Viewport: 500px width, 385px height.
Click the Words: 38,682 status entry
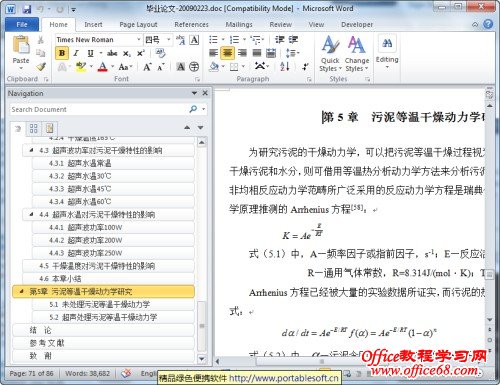click(x=87, y=374)
